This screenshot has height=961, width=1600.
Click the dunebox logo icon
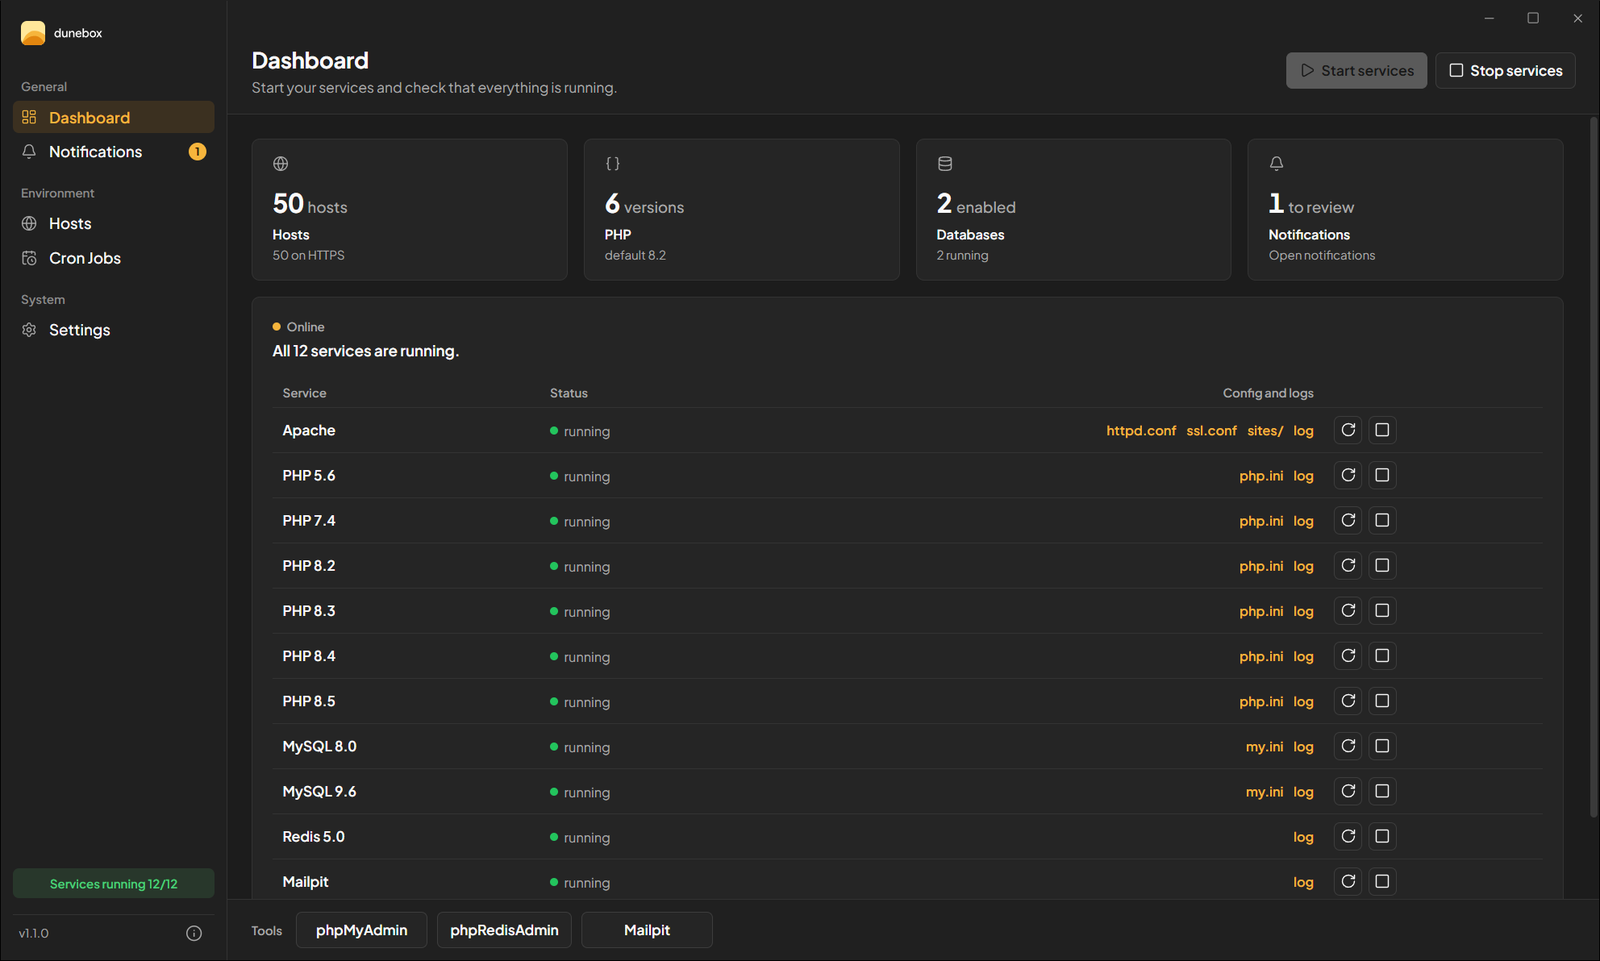coord(33,33)
